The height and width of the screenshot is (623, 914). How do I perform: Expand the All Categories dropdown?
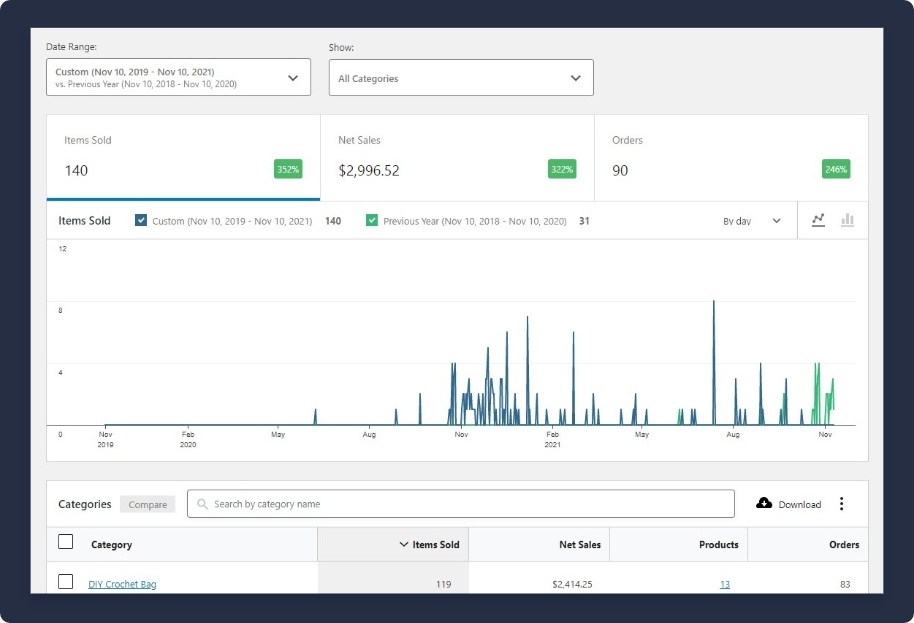[461, 78]
